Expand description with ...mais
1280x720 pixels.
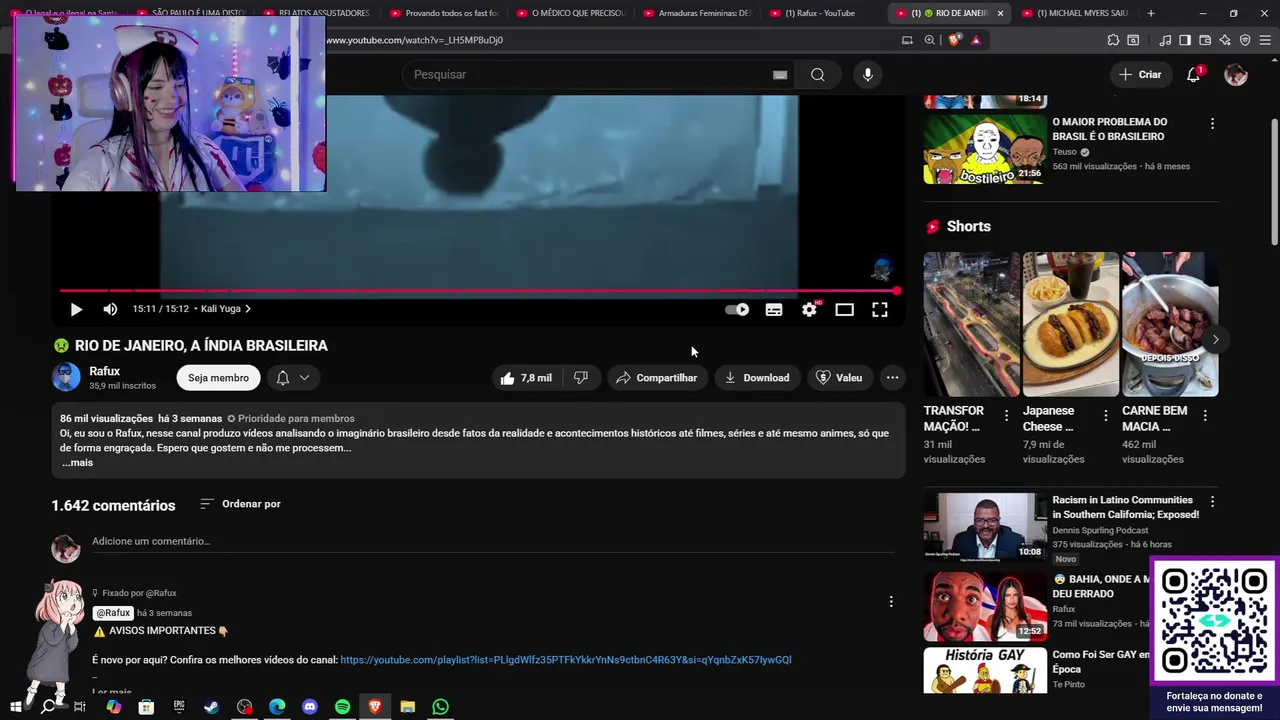click(x=77, y=462)
